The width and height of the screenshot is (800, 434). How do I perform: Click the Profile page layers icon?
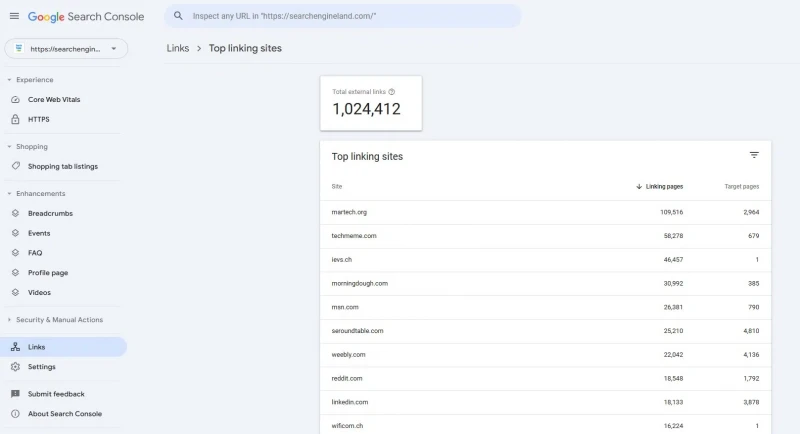pos(15,273)
